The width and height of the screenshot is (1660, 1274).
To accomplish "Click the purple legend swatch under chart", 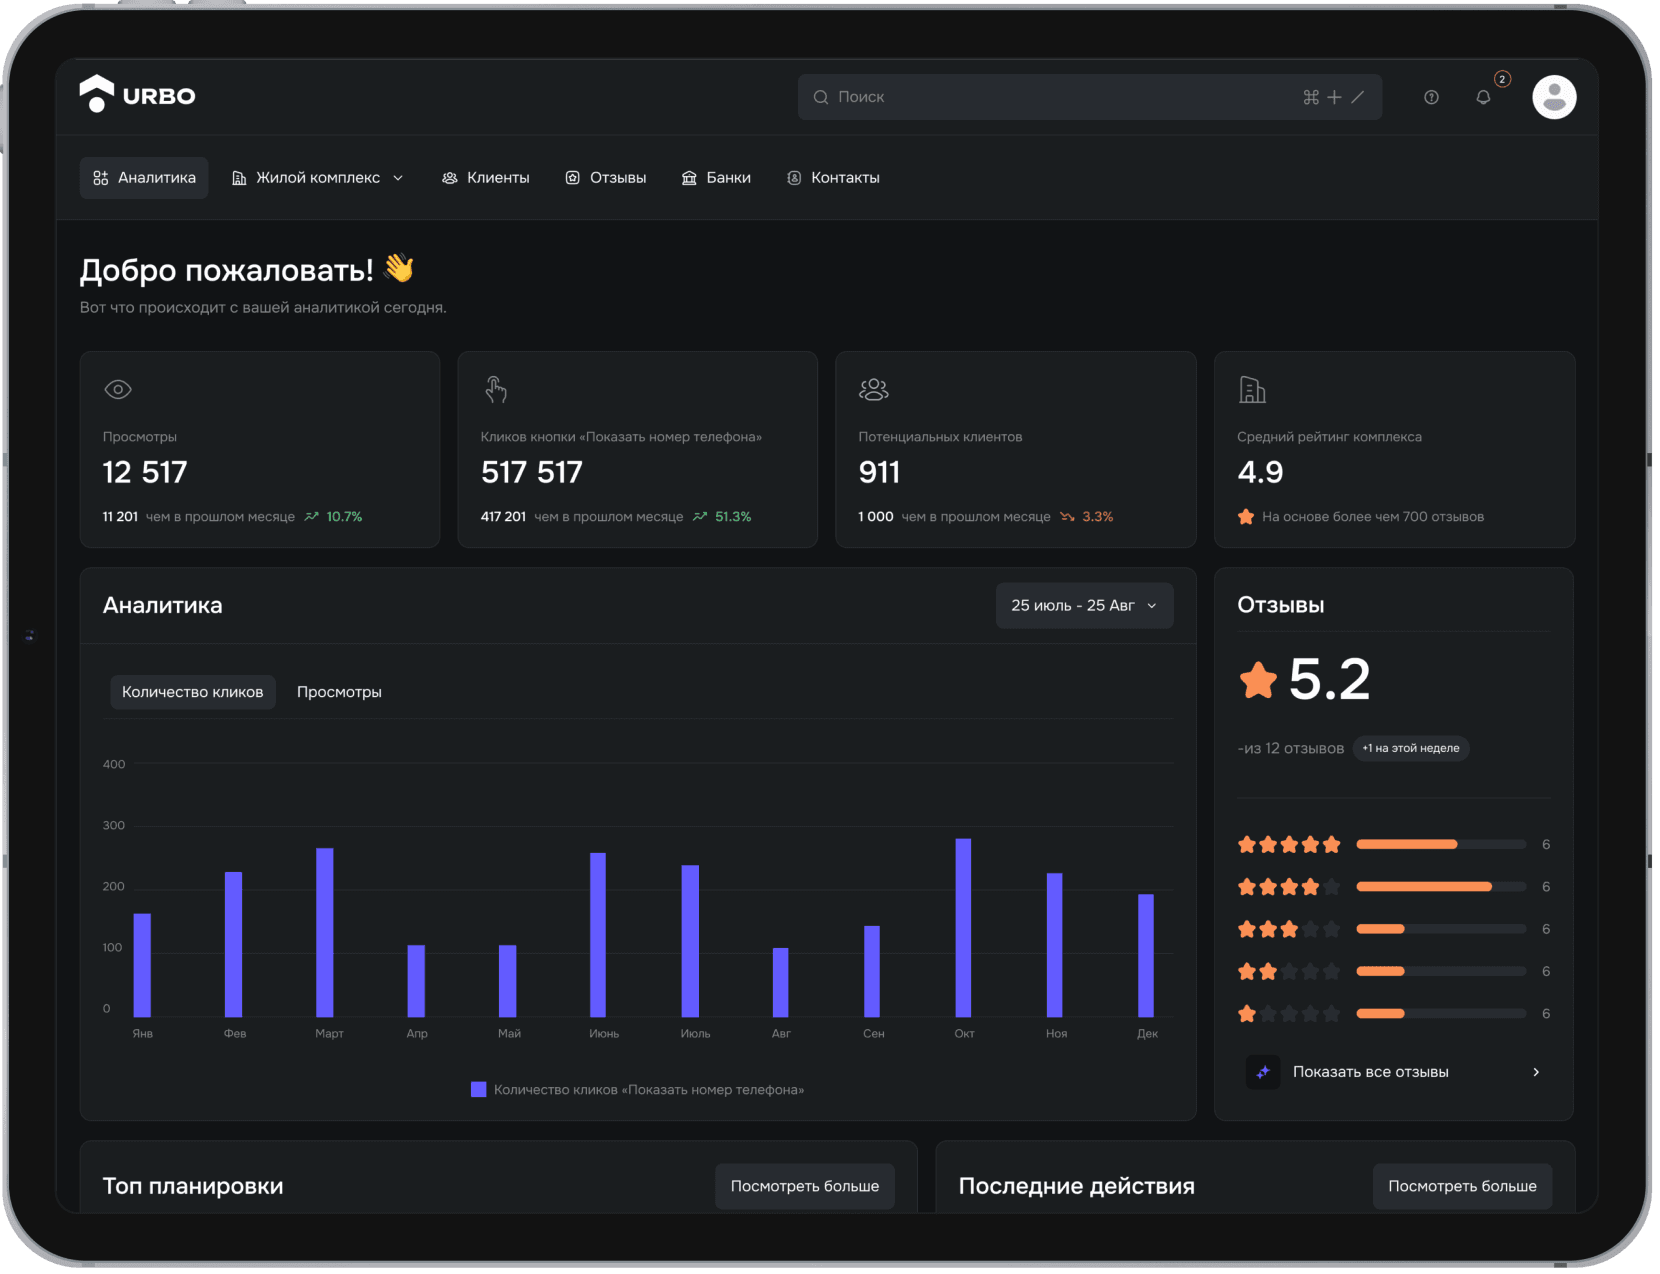I will pos(478,1090).
